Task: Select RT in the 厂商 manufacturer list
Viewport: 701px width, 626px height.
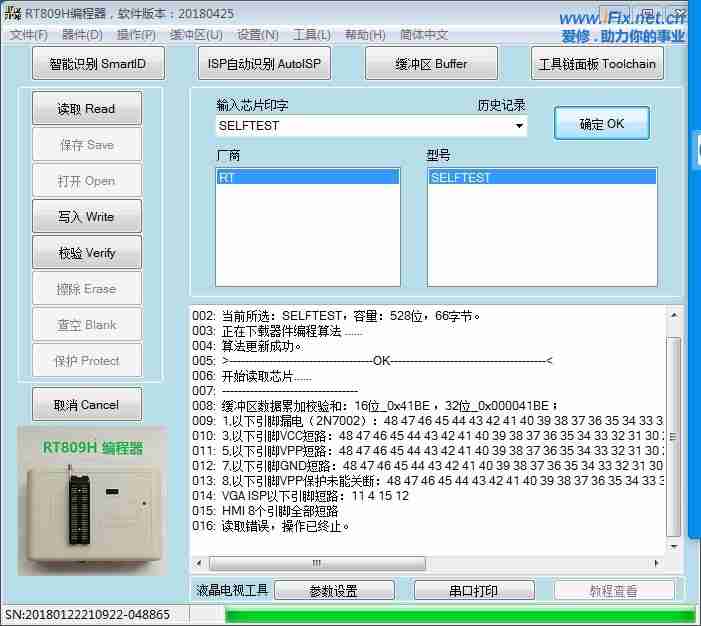Action: 308,178
